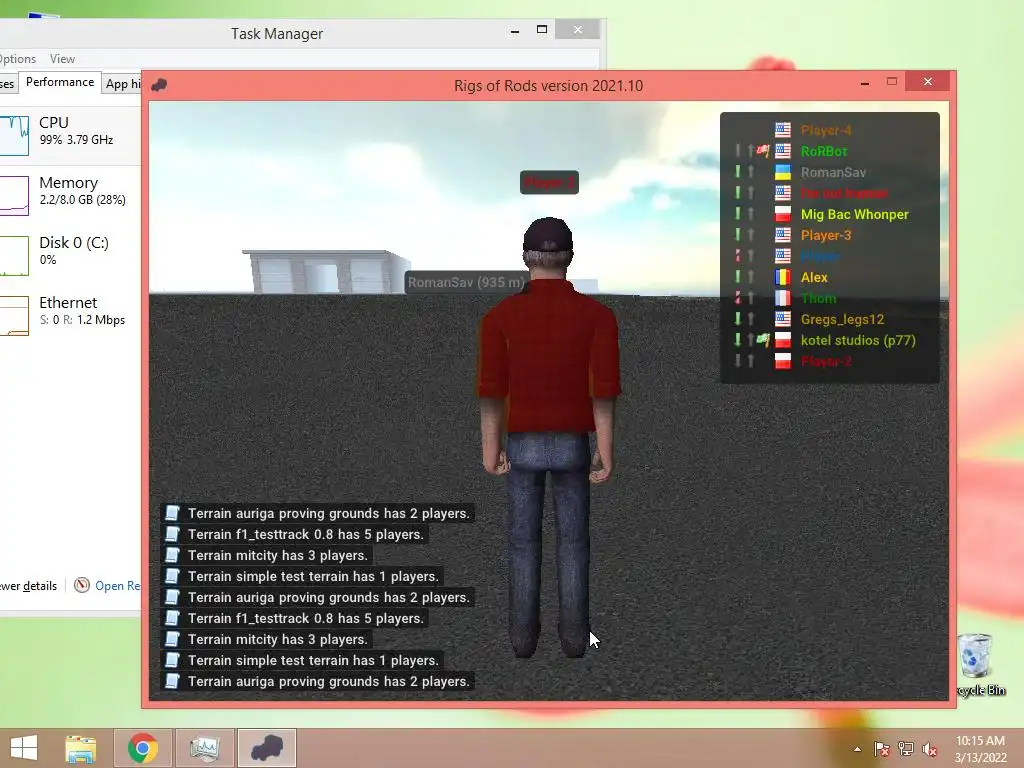Viewport: 1024px width, 768px height.
Task: Select the Disk 0 (C:) entry
Action: [x=71, y=254]
